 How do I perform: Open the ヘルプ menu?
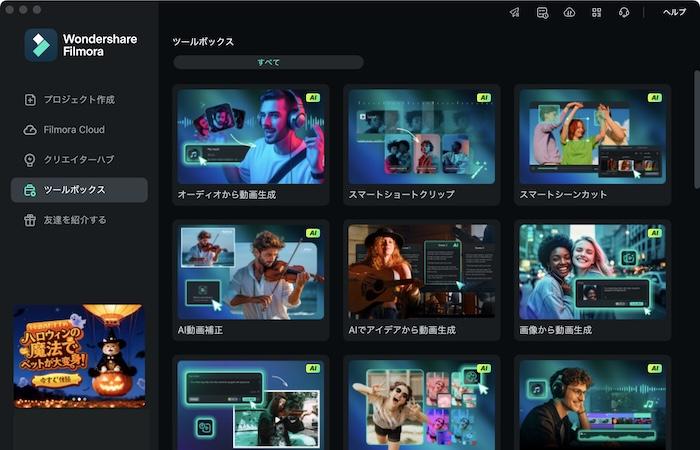click(674, 12)
